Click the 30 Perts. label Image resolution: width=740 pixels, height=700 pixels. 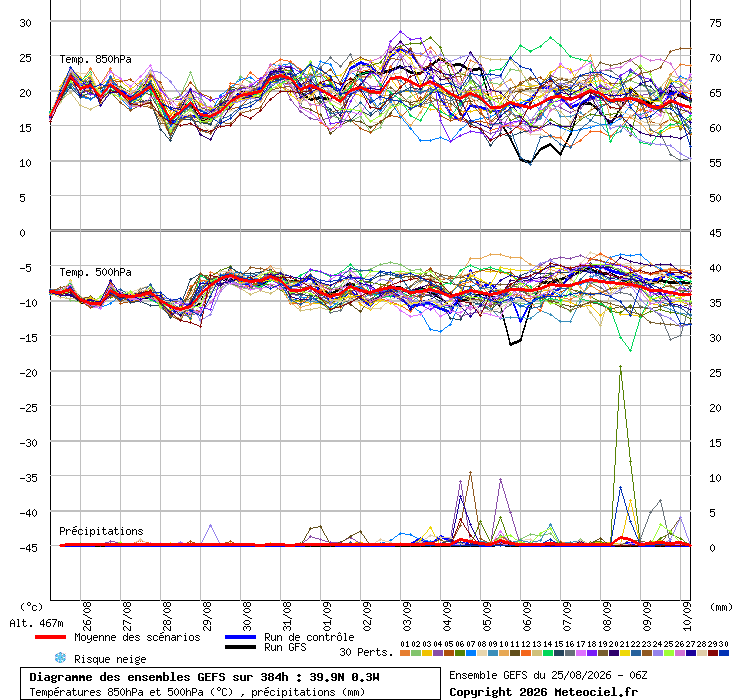coord(366,652)
